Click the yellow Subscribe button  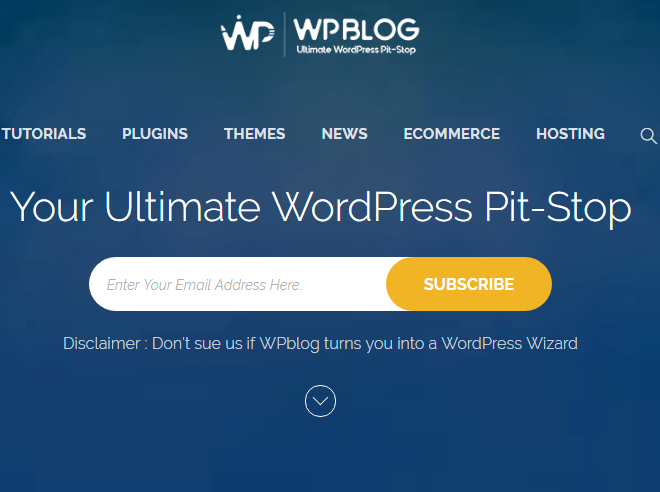coord(469,284)
